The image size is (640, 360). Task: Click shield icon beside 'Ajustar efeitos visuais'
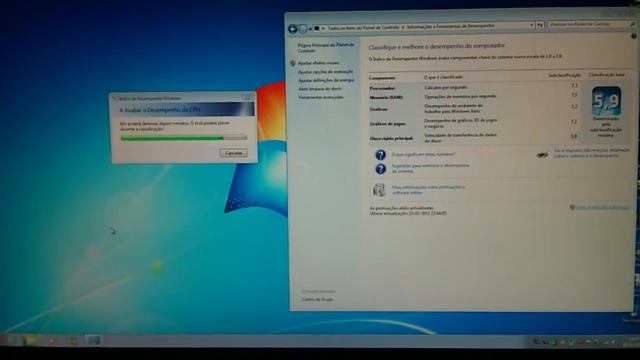293,63
